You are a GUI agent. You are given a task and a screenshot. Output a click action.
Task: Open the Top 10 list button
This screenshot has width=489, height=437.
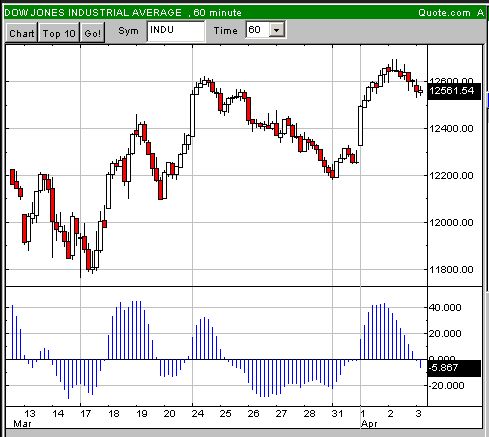click(59, 33)
